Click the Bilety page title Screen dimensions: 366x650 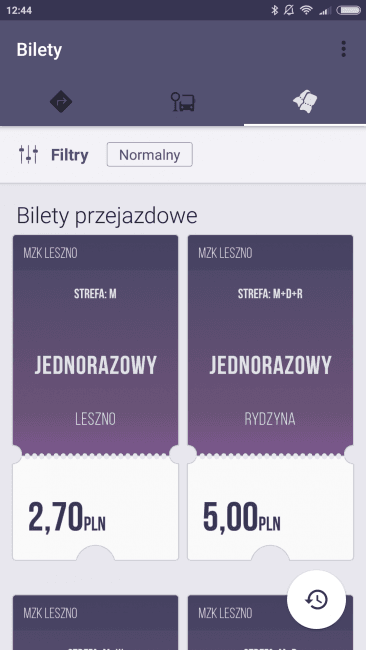click(39, 50)
